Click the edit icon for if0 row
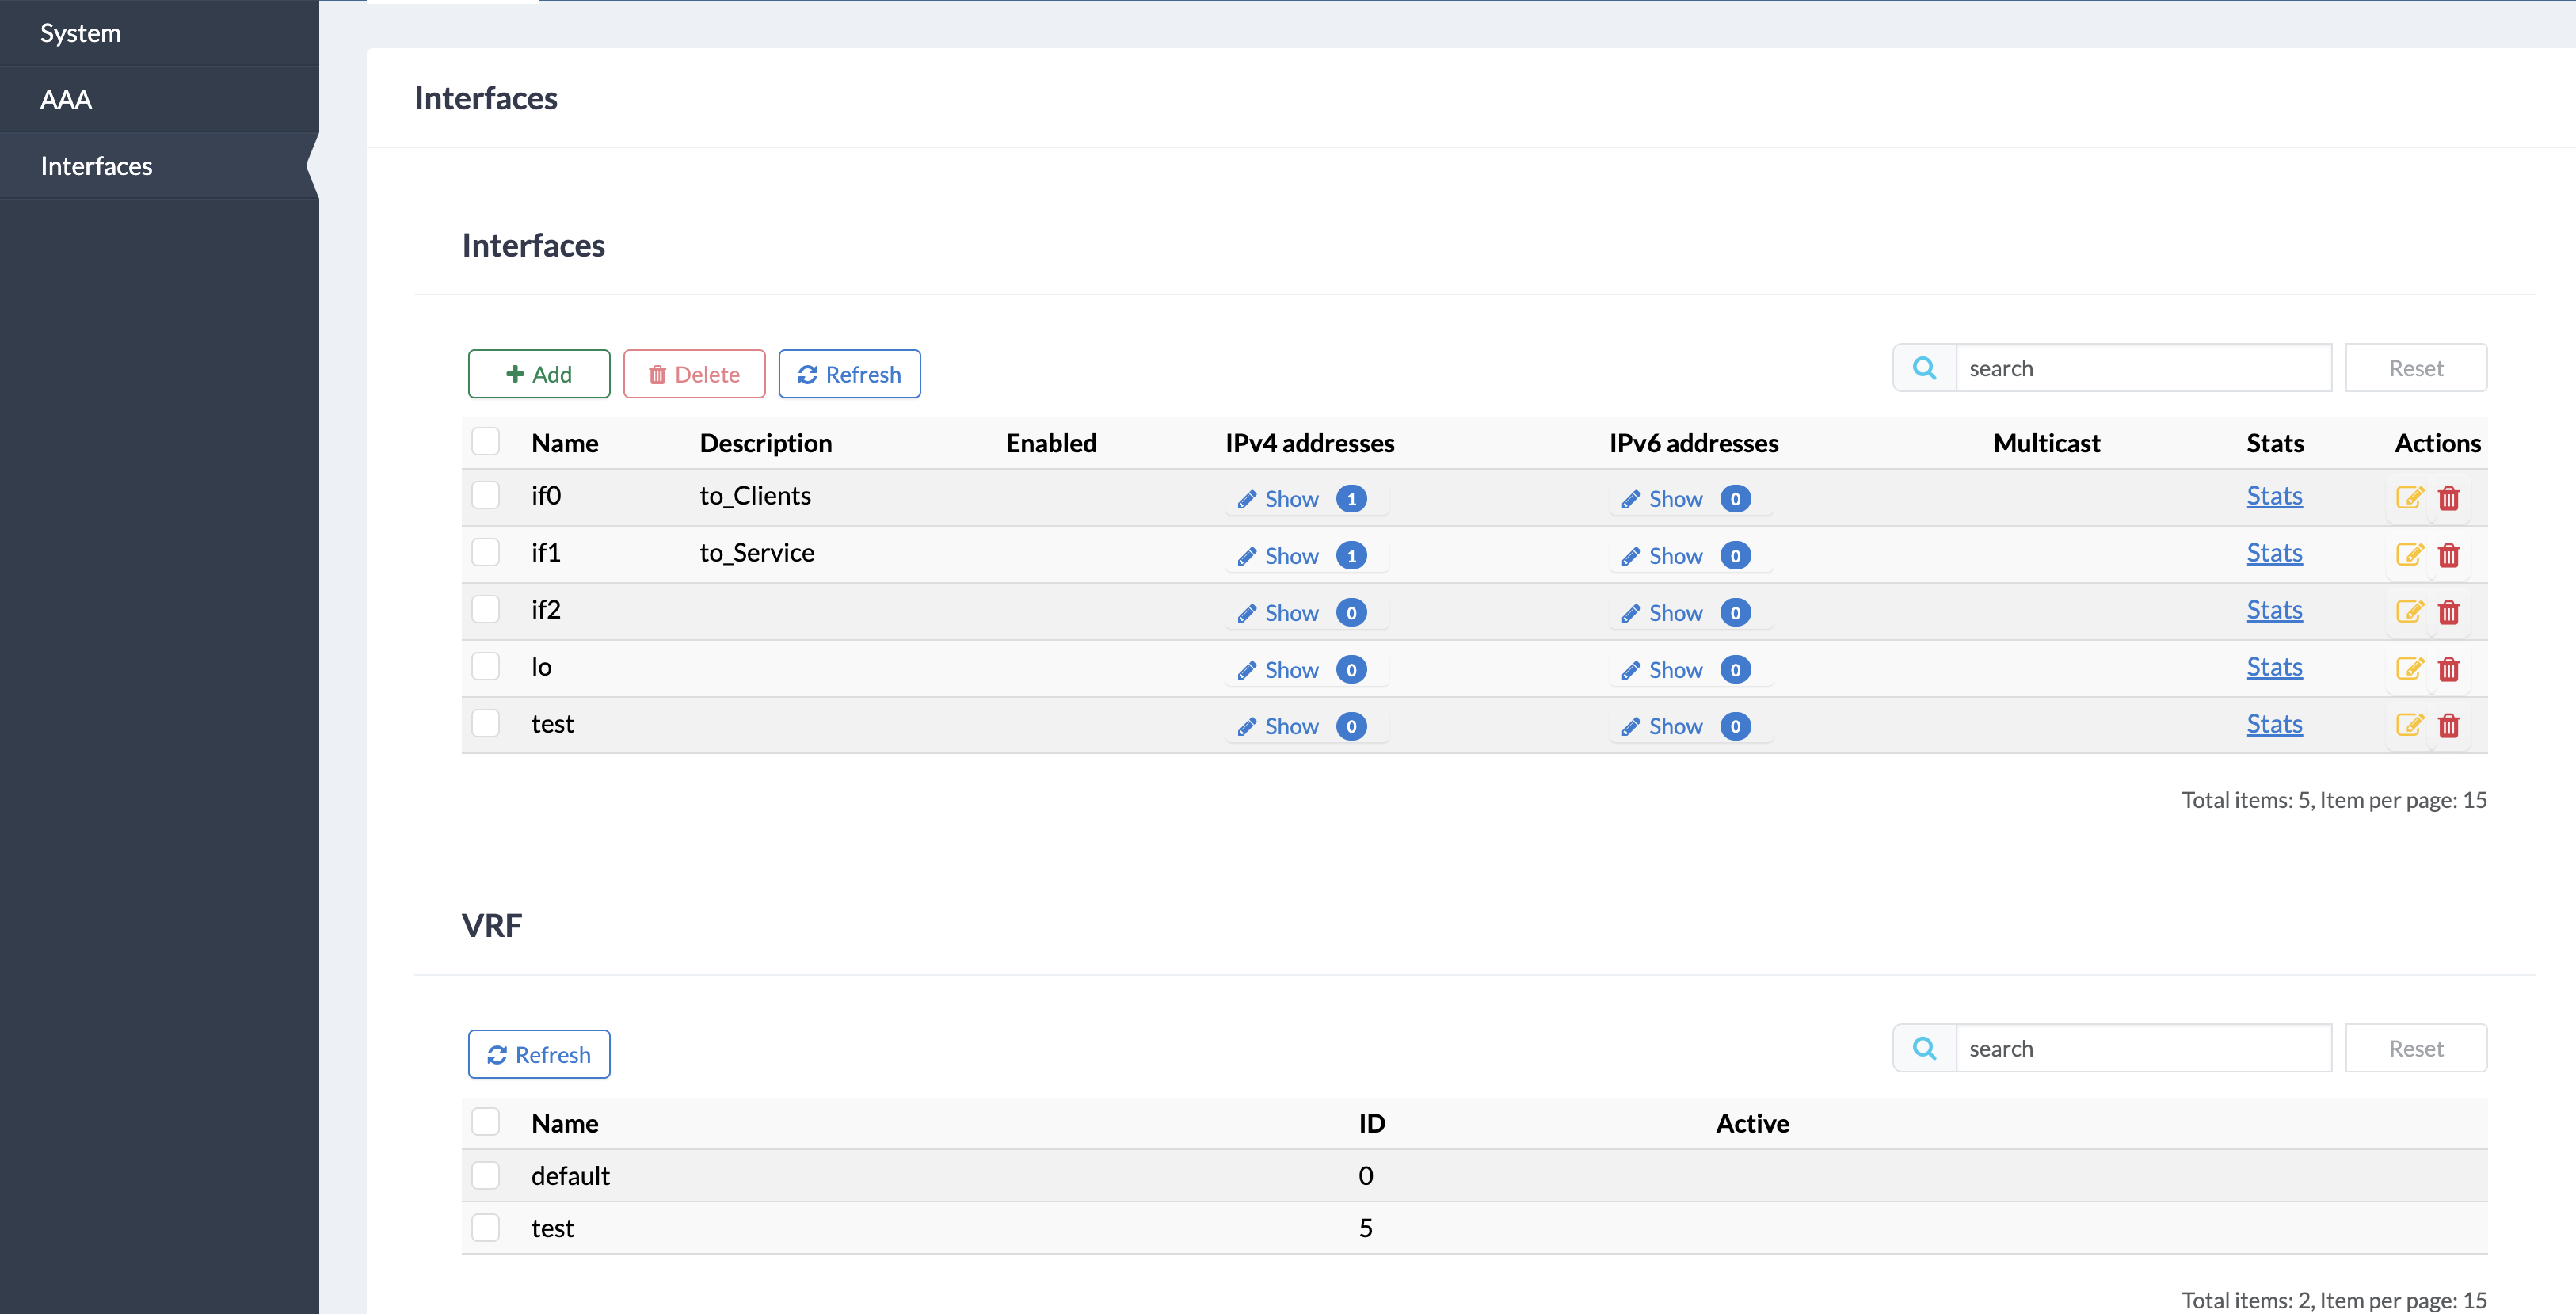The image size is (2576, 1314). [x=2408, y=498]
